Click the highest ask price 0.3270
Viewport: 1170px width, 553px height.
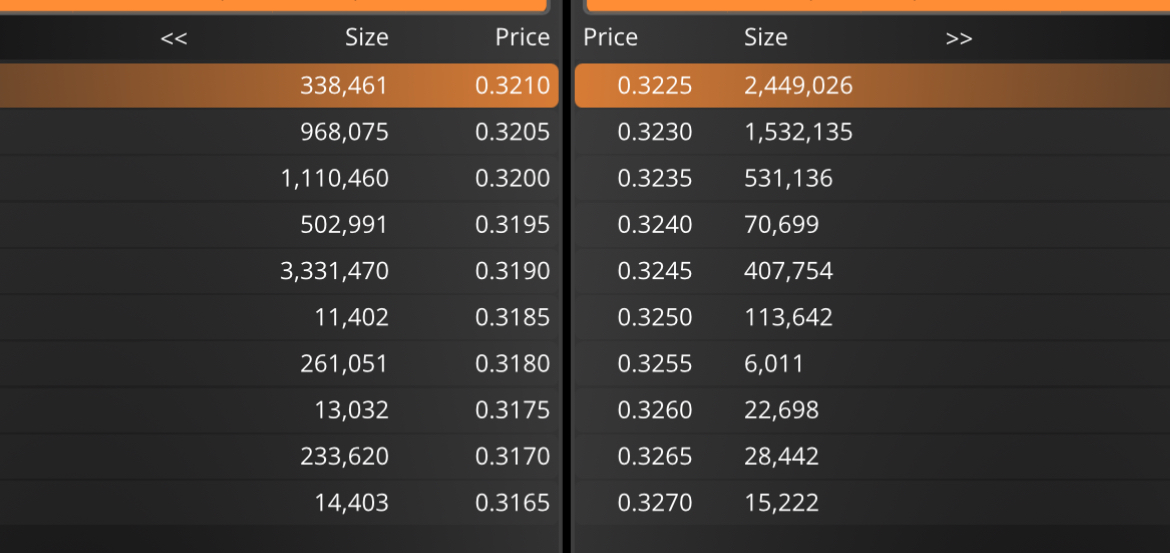tap(654, 502)
